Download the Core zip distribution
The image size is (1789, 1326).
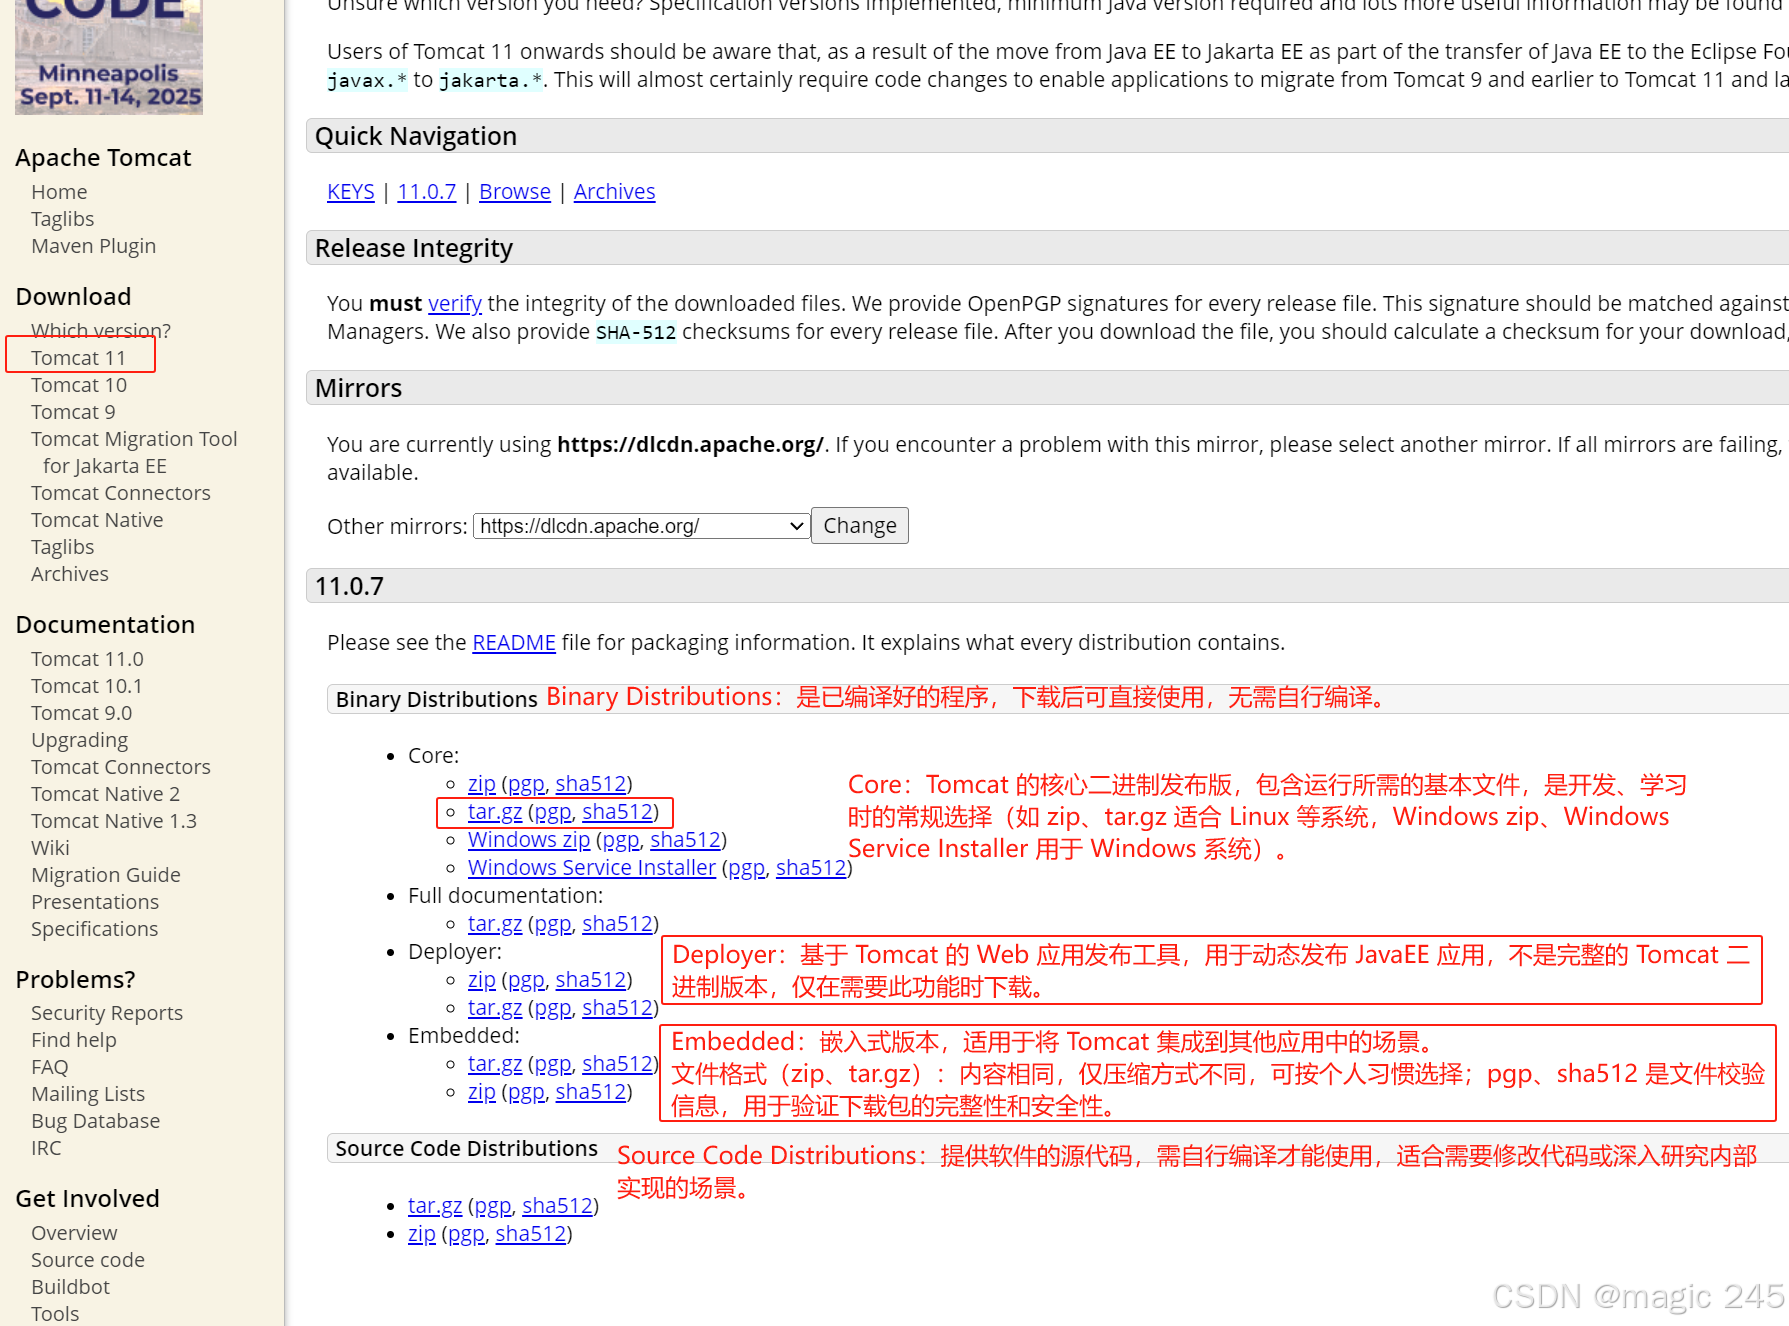click(482, 784)
